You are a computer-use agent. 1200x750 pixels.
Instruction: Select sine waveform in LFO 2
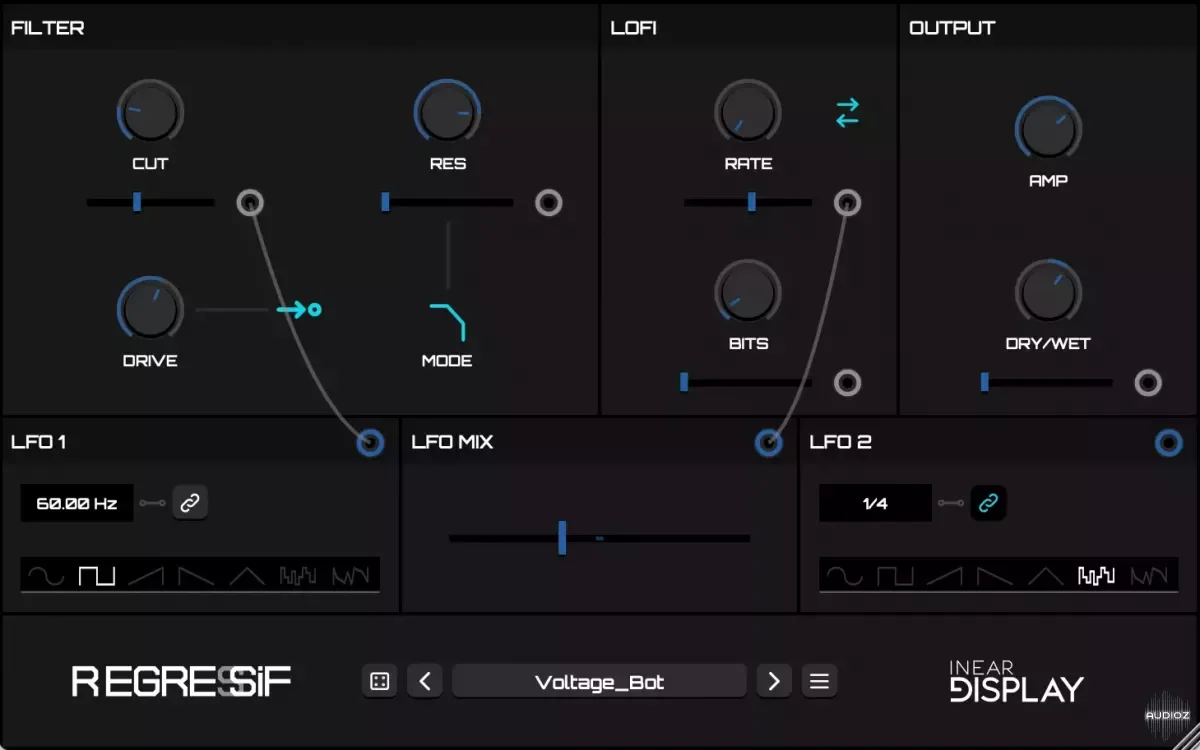pos(845,575)
